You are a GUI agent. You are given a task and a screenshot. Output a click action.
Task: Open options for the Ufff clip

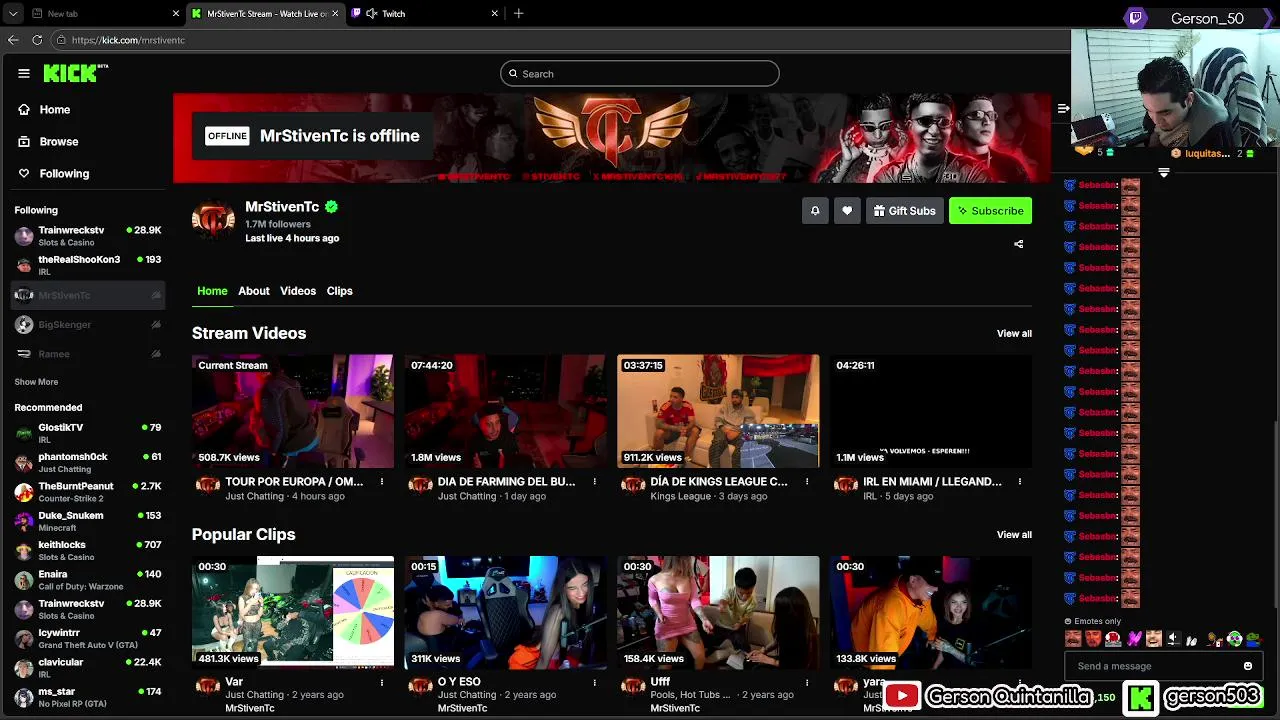point(807,683)
